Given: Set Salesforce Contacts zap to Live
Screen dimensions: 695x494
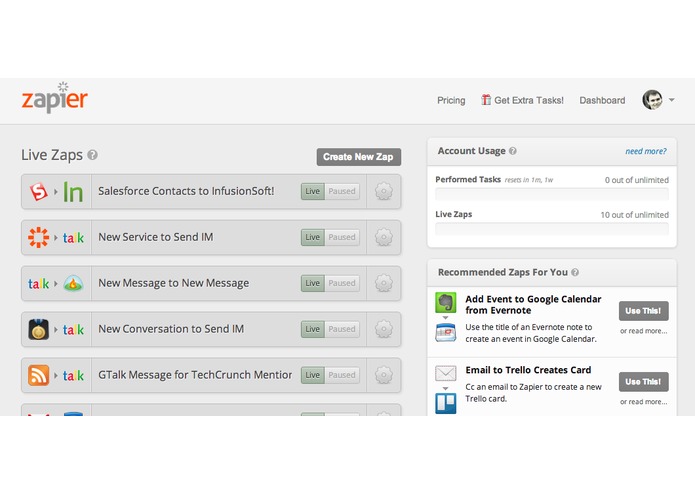Looking at the screenshot, I should 312,191.
